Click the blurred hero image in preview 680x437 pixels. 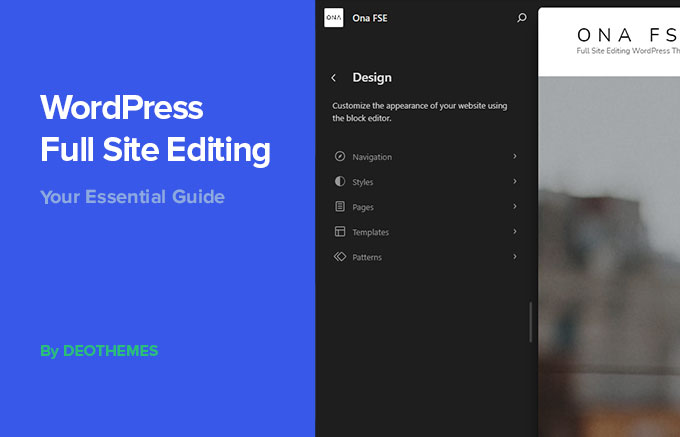(609, 257)
